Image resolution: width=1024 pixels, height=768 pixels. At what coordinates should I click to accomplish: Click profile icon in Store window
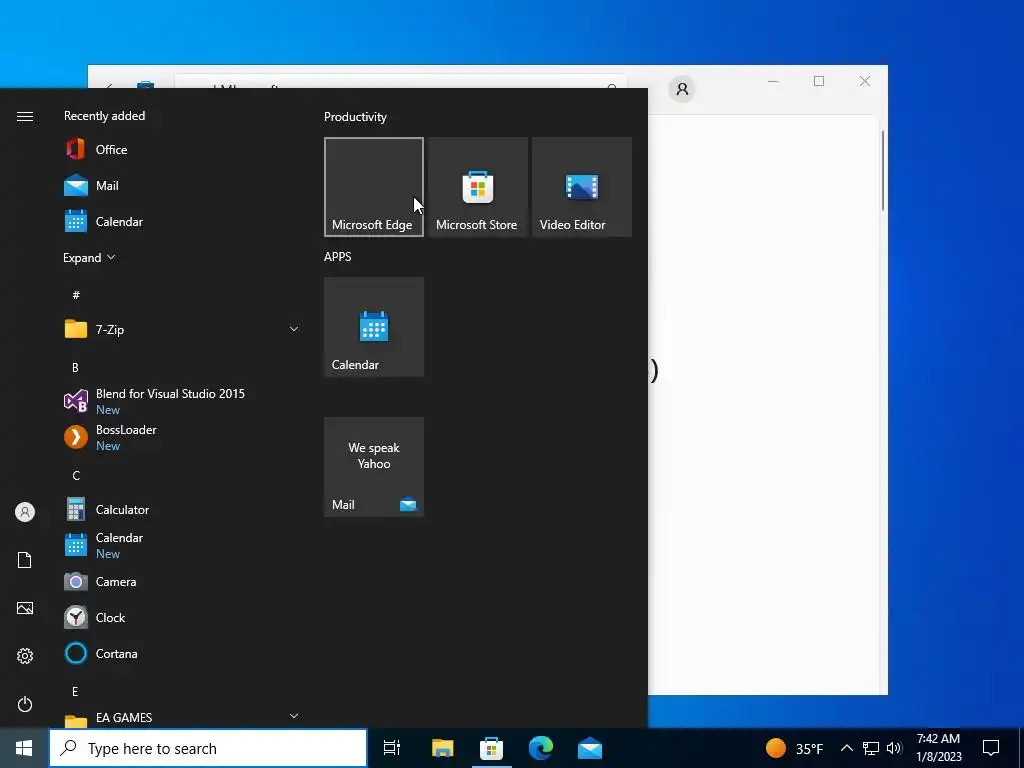[x=682, y=89]
